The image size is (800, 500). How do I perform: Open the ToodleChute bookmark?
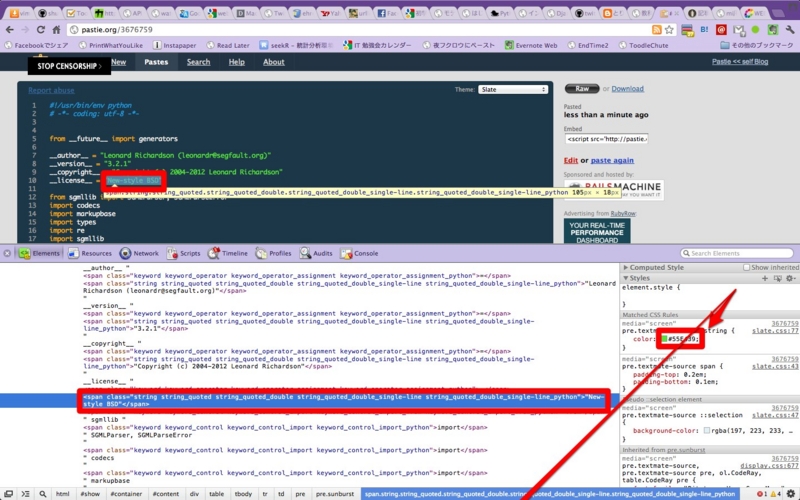point(643,45)
